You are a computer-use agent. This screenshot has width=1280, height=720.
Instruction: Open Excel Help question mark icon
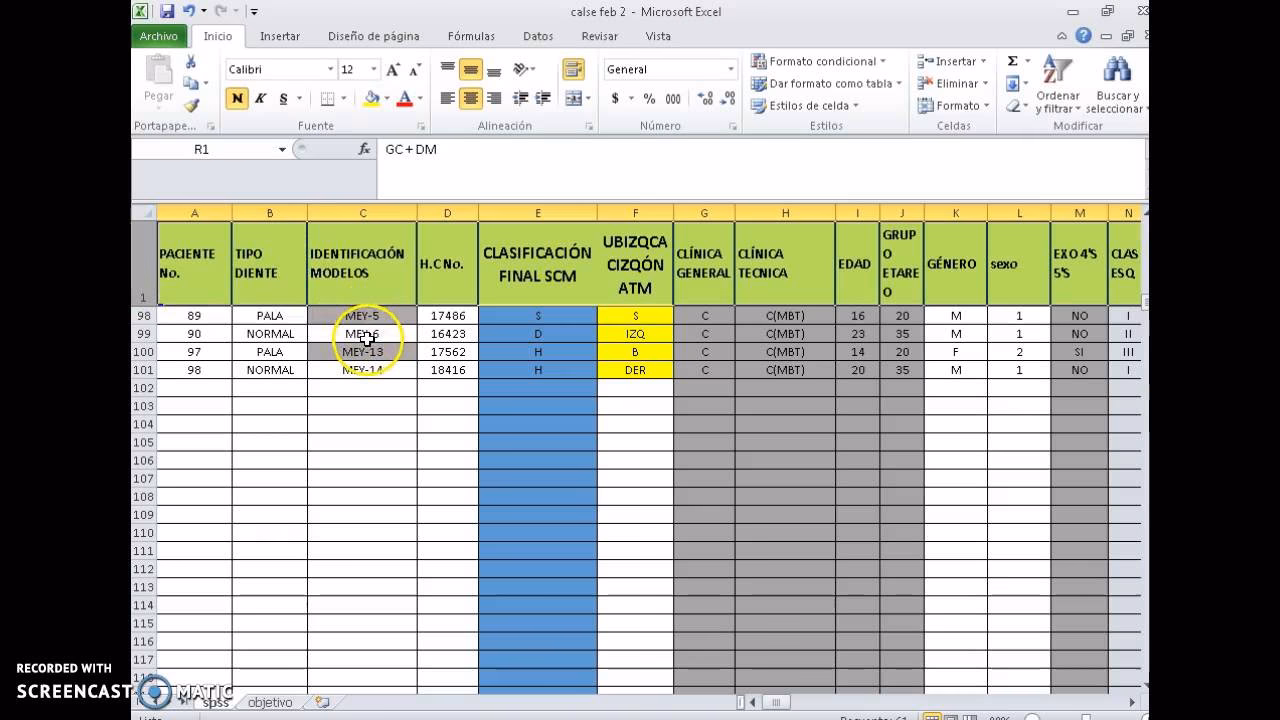click(x=1083, y=36)
